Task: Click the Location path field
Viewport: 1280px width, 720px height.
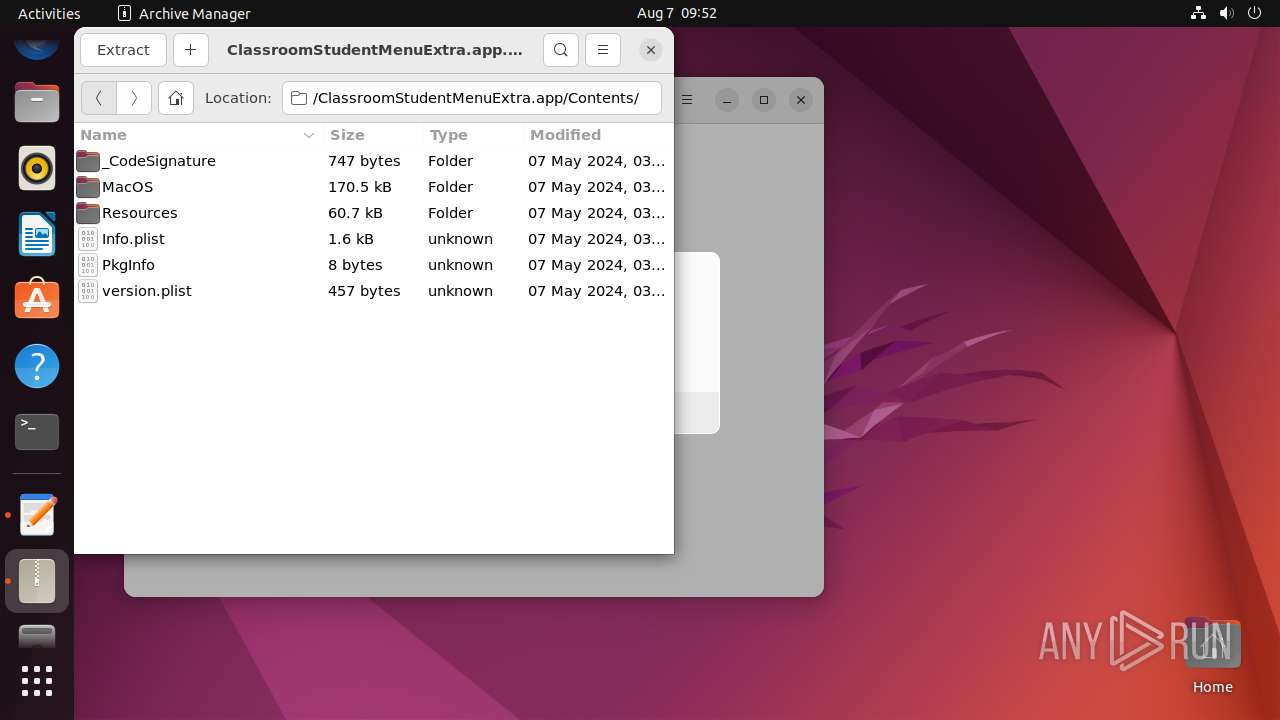Action: (472, 98)
